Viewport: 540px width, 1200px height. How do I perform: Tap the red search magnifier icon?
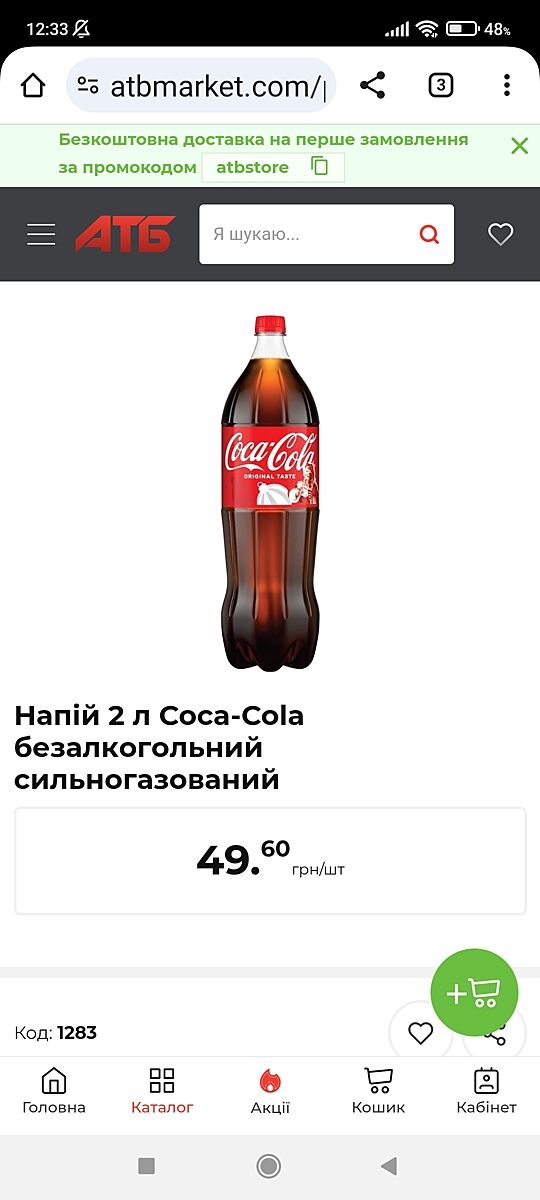point(429,235)
